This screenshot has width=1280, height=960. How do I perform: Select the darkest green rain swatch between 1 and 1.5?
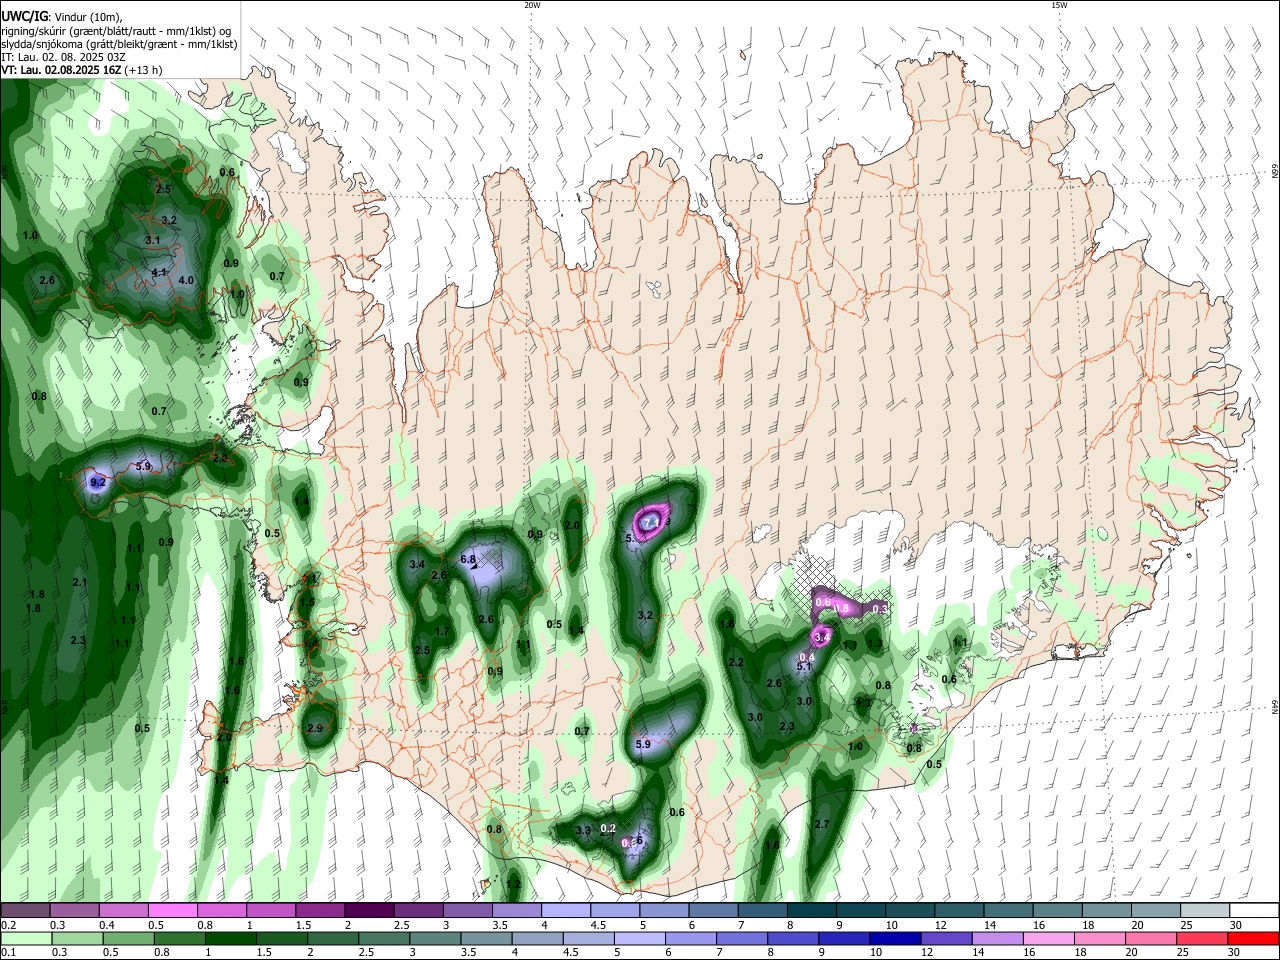pyautogui.click(x=229, y=939)
